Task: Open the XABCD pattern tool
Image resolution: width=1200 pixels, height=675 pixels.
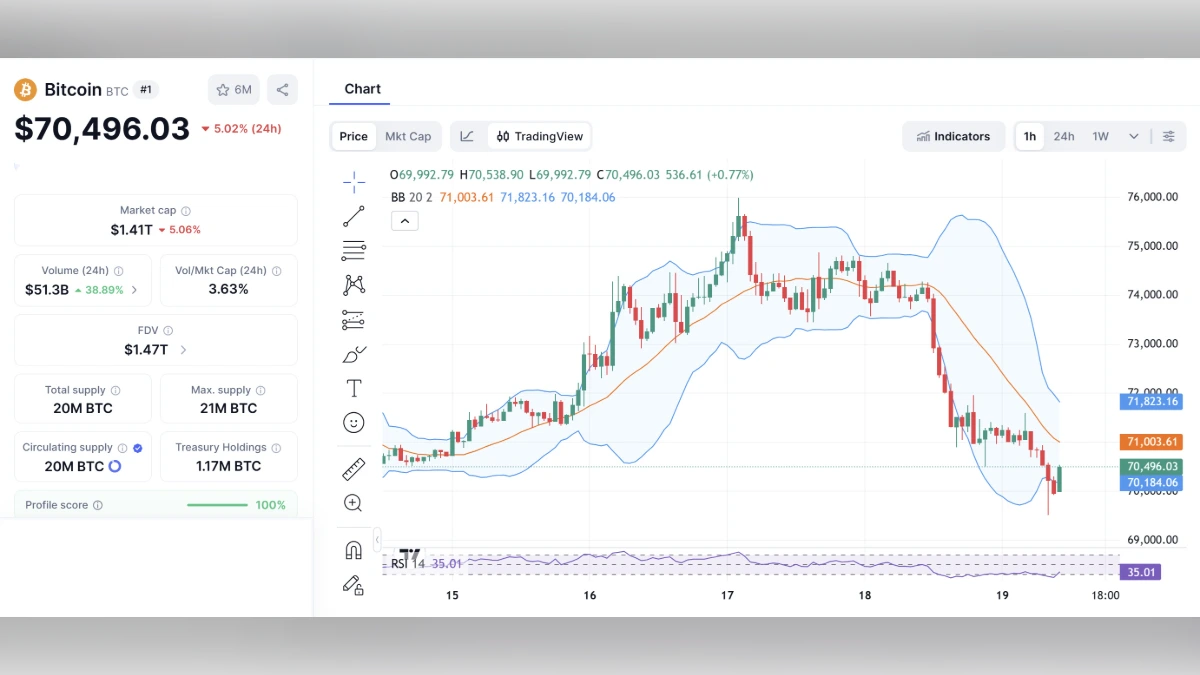Action: click(x=353, y=285)
